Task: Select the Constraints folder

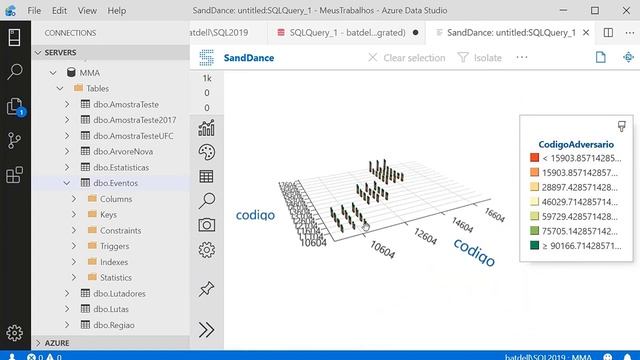Action: tap(120, 230)
